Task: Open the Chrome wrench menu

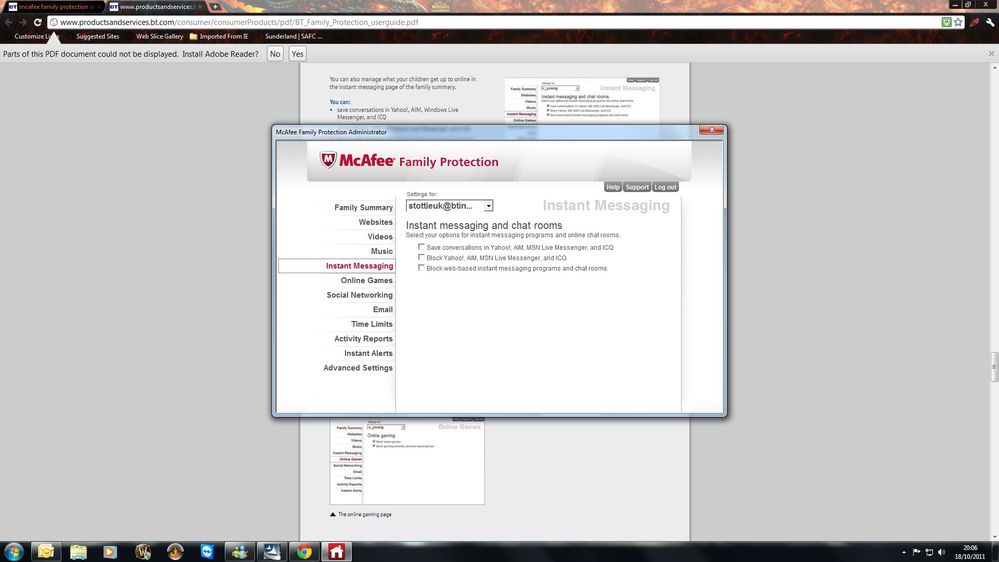Action: pyautogui.click(x=989, y=22)
